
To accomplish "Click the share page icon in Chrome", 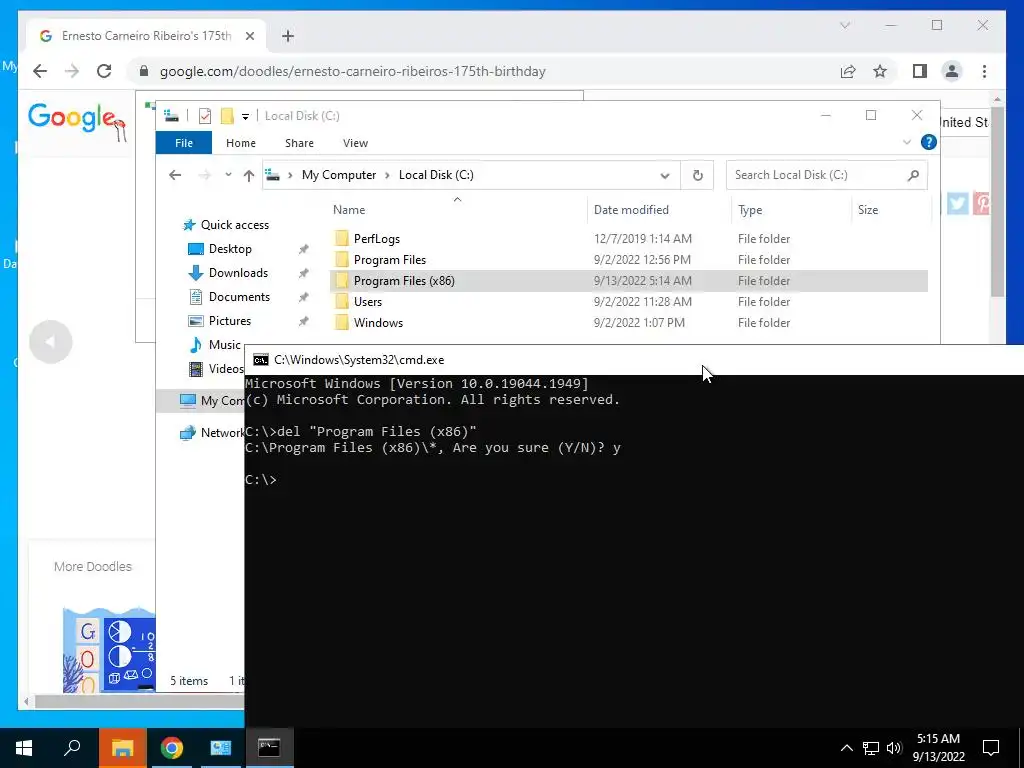I will coord(848,71).
